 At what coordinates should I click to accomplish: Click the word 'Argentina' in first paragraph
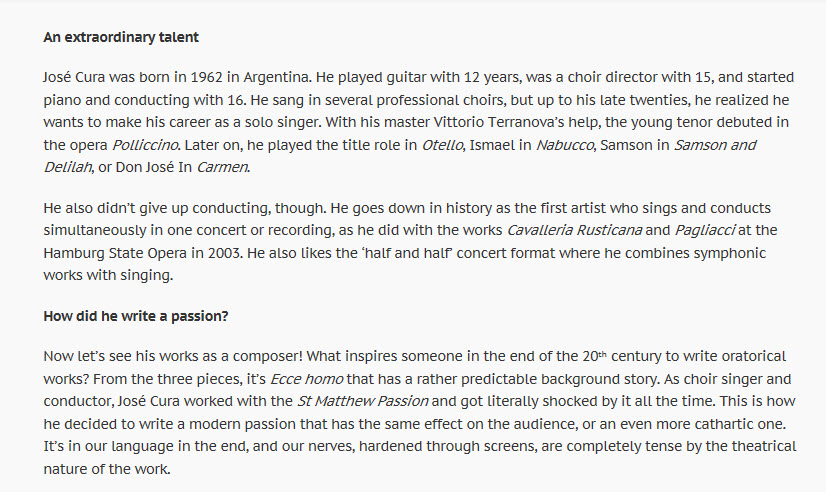pyautogui.click(x=276, y=77)
